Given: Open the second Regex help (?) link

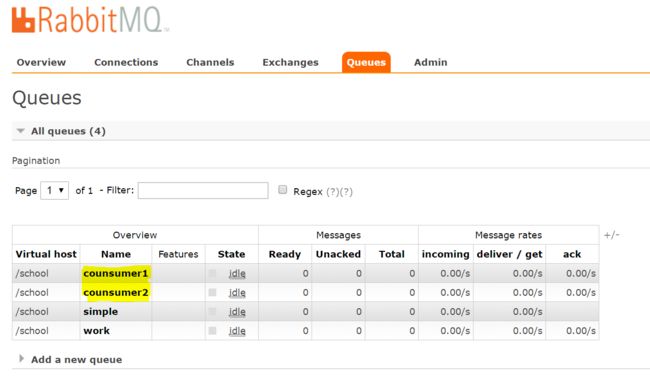Looking at the screenshot, I should [346, 192].
